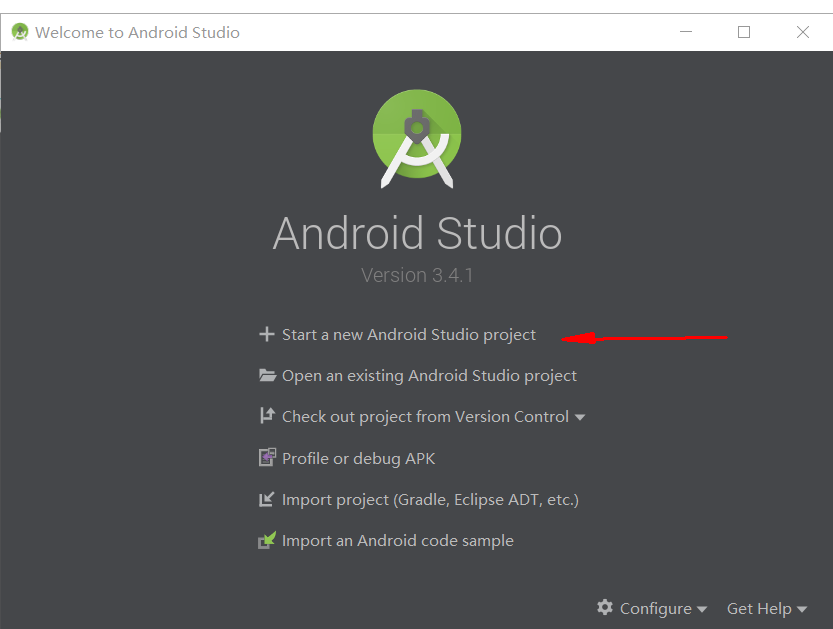Click the plus icon beside Start a new project

(x=267, y=334)
